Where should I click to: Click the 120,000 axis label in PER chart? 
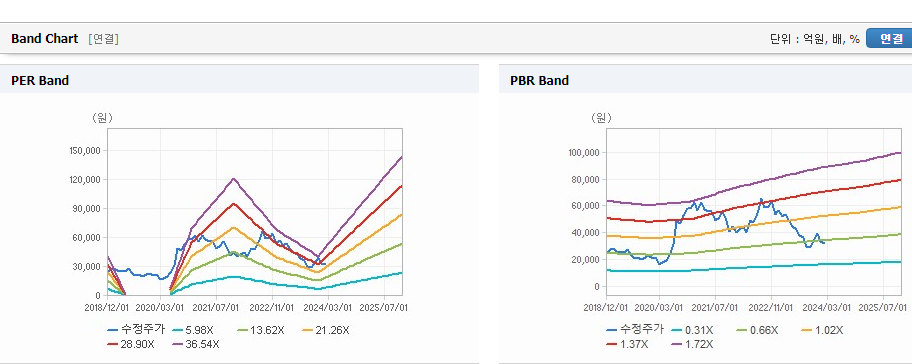point(86,180)
